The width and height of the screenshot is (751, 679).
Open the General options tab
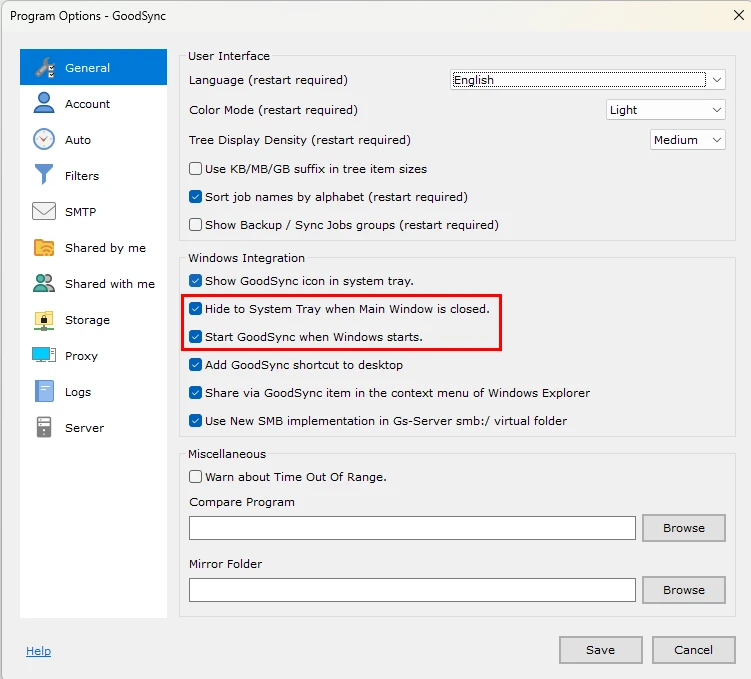93,67
